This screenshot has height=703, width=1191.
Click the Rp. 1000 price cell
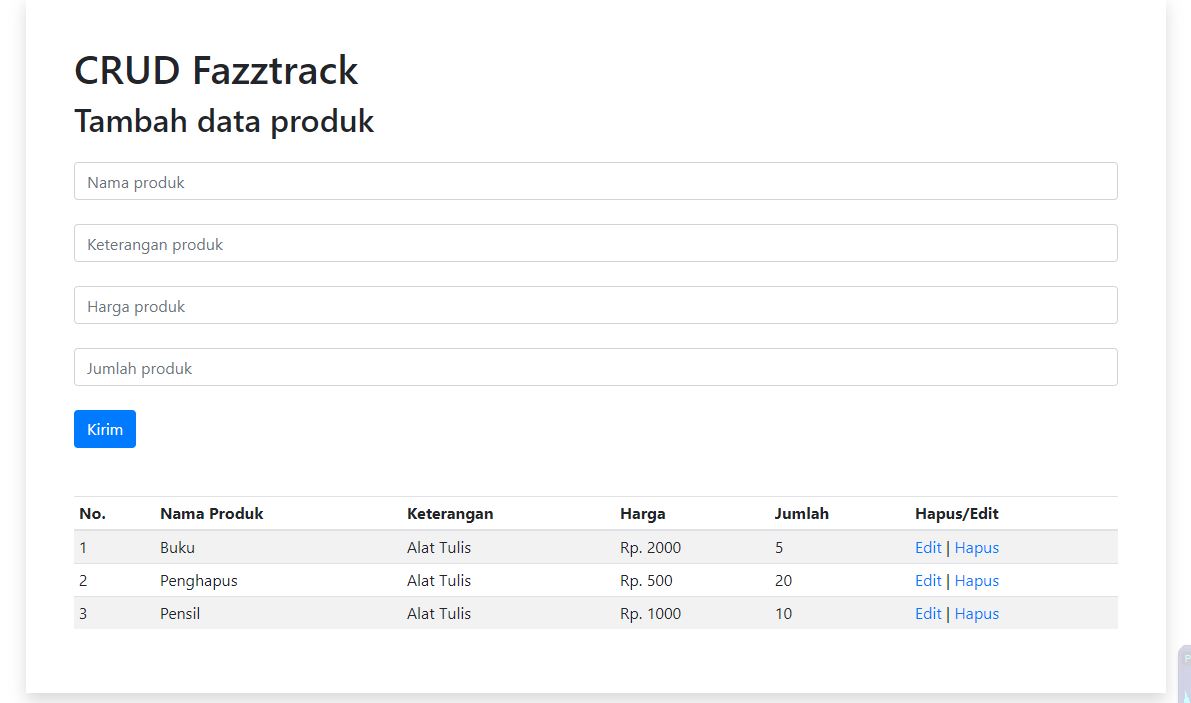tap(650, 613)
